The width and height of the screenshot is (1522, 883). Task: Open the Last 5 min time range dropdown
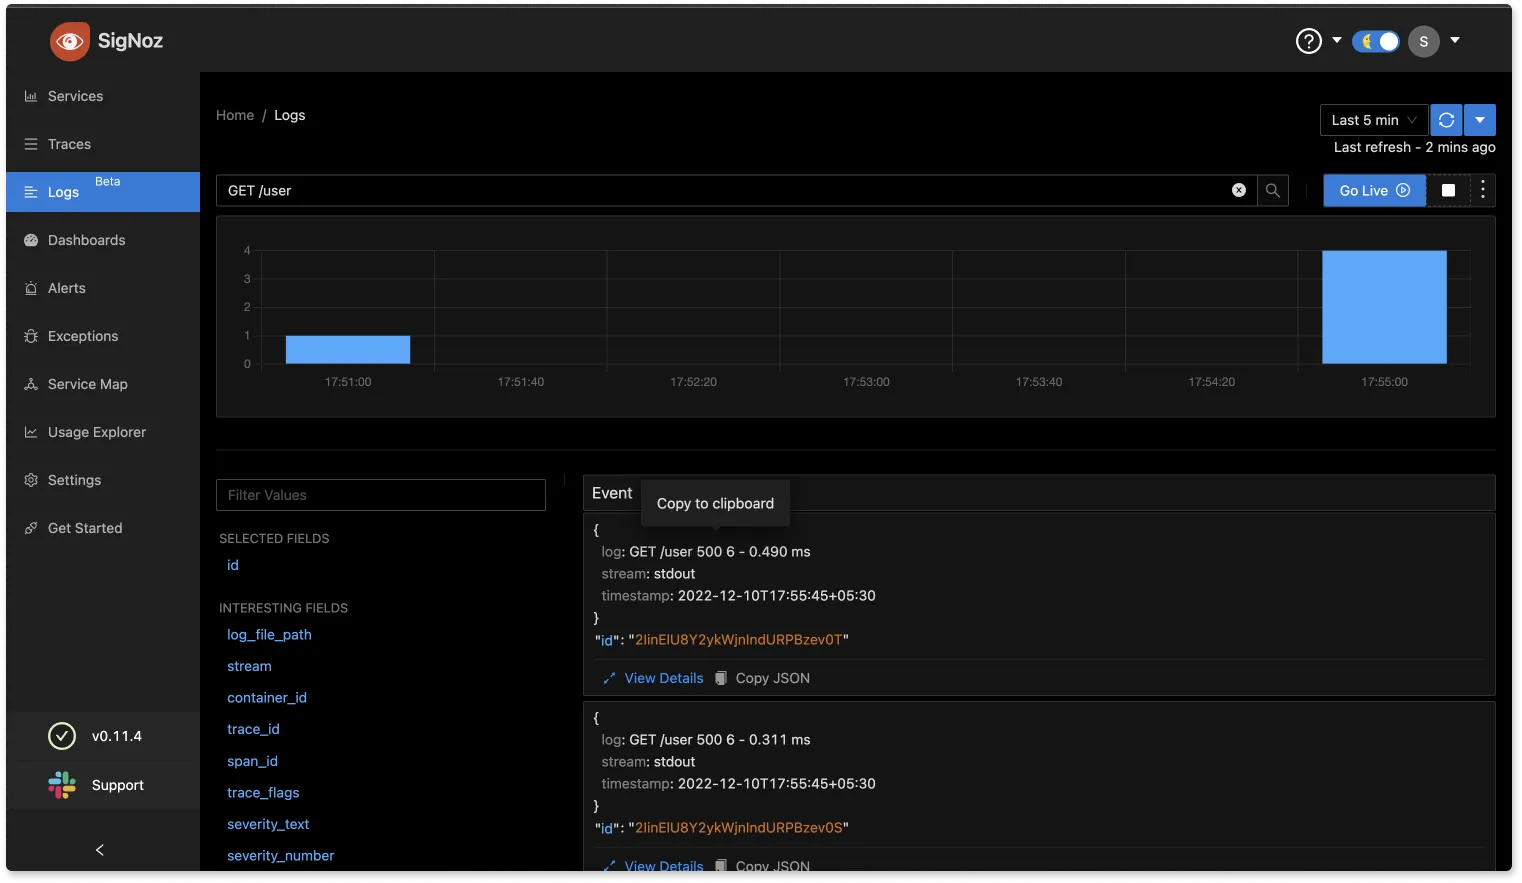click(x=1374, y=120)
